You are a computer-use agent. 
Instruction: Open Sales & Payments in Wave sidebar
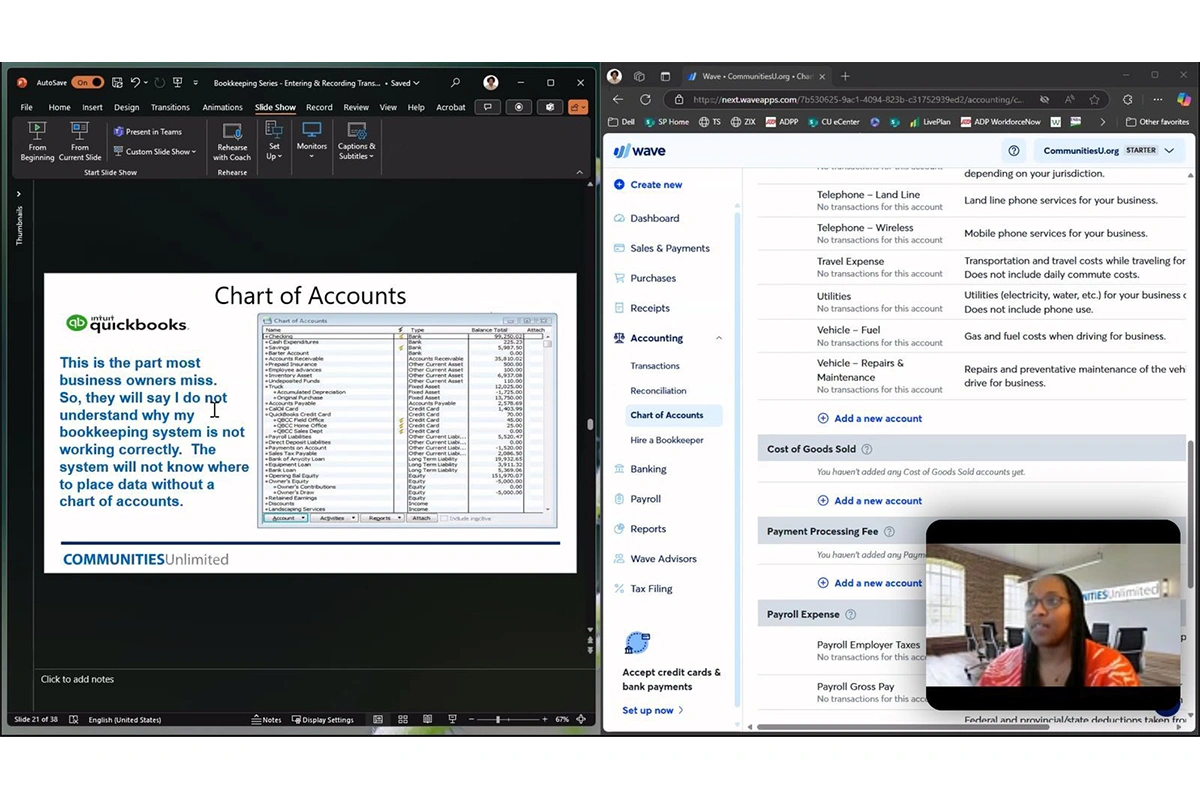coord(662,248)
